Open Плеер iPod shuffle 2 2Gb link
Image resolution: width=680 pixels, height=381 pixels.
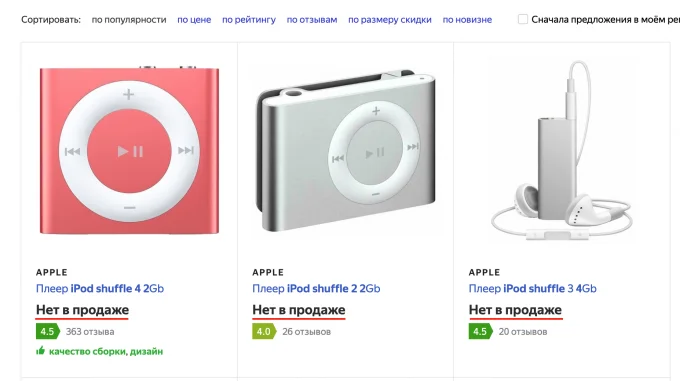point(316,289)
